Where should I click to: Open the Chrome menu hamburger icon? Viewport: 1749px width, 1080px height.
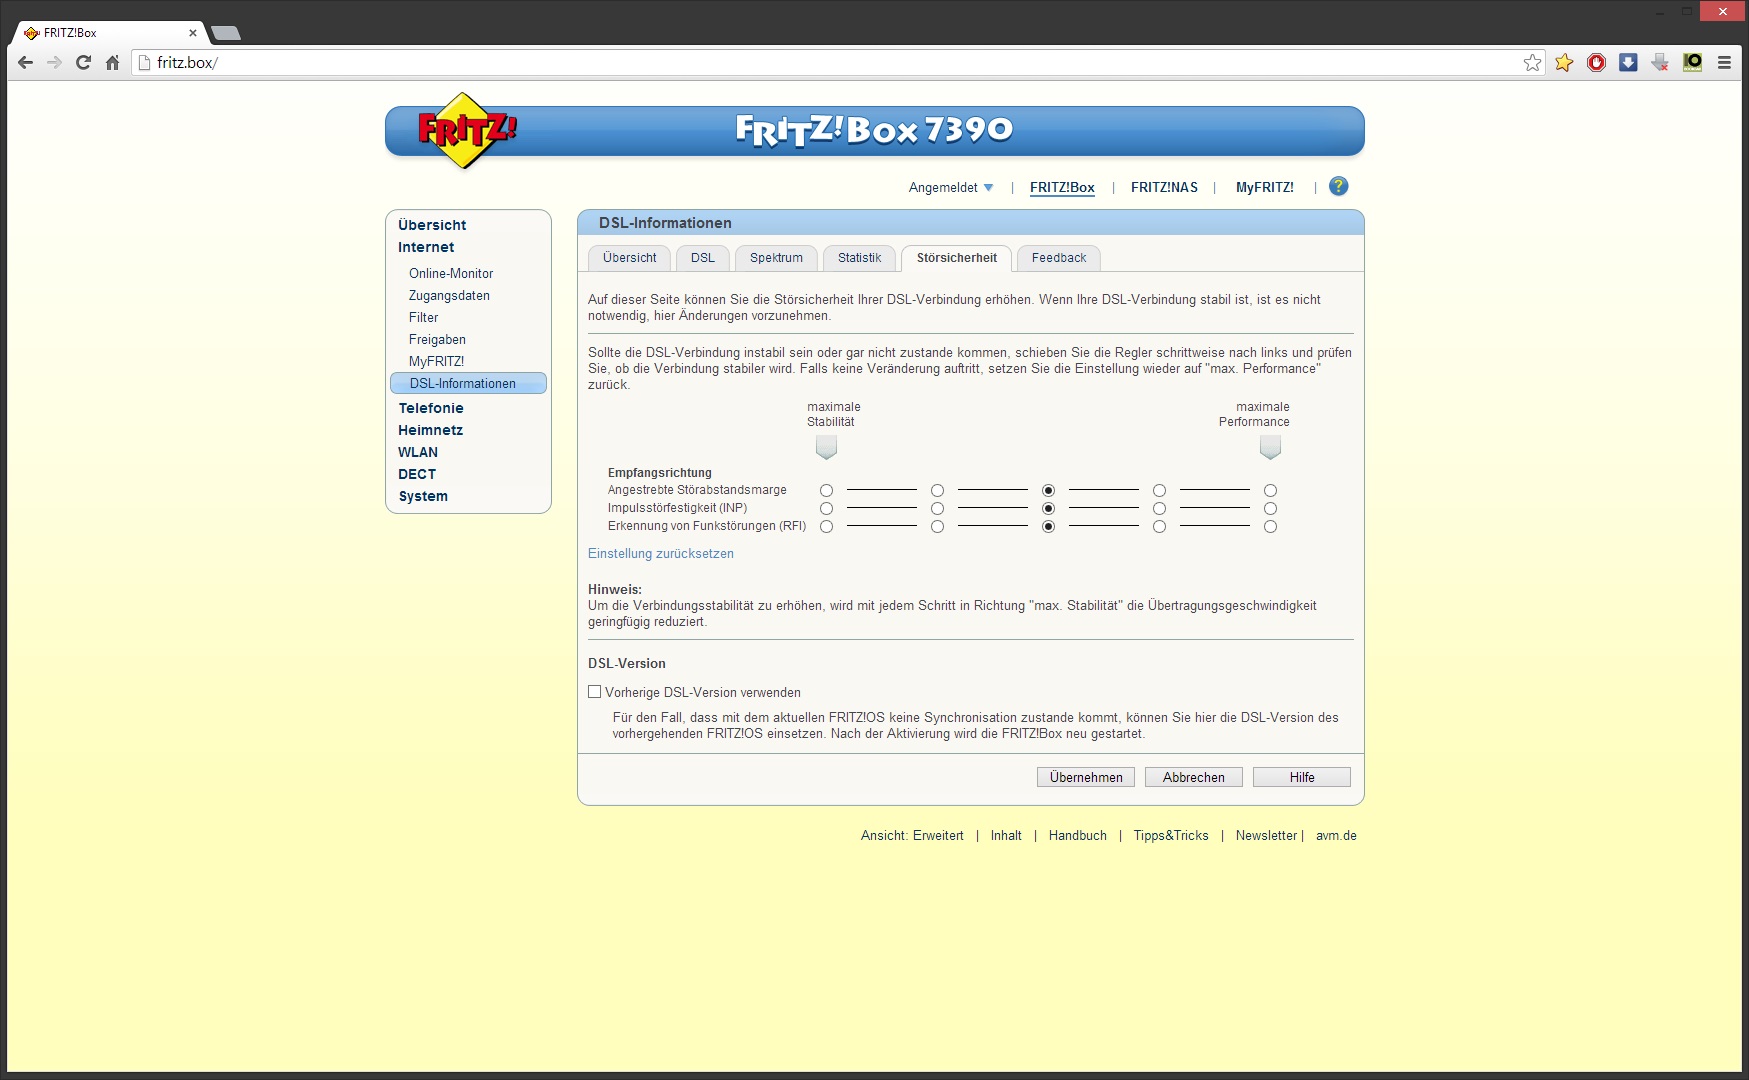(x=1724, y=63)
